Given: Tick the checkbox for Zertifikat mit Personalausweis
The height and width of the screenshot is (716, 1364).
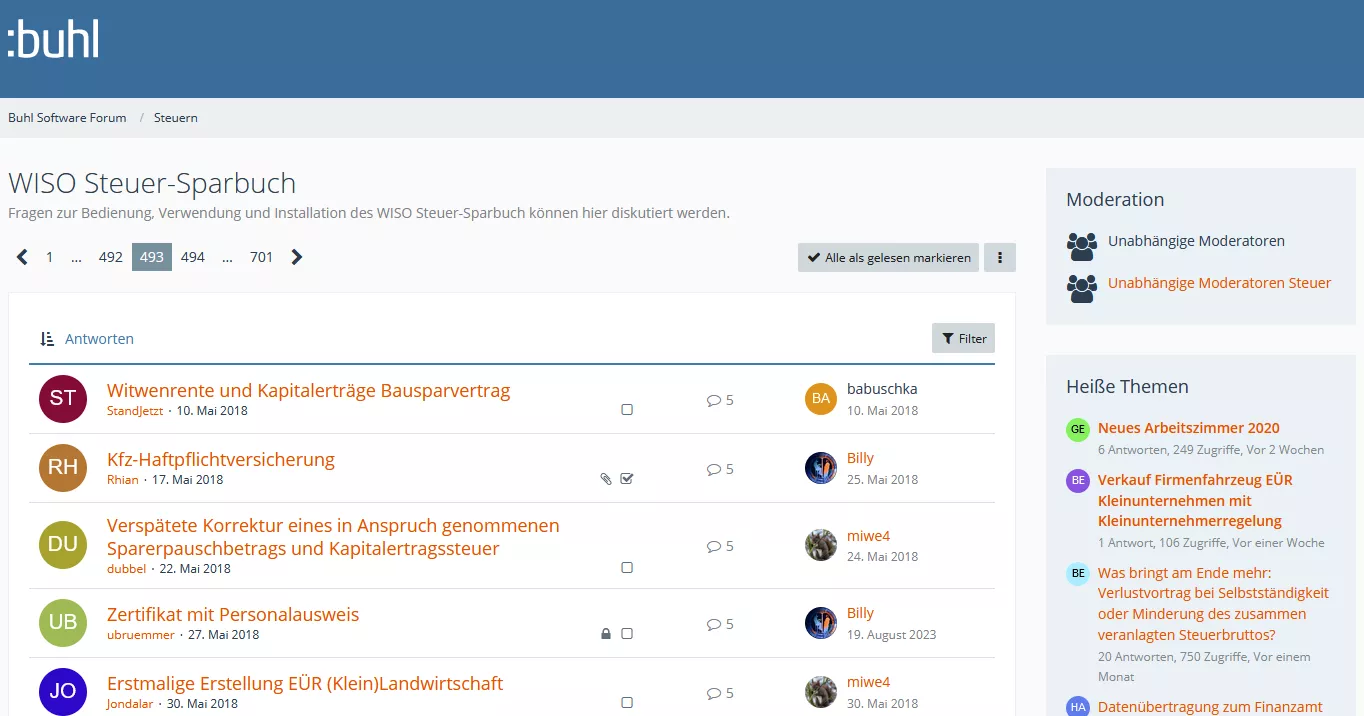Looking at the screenshot, I should [x=627, y=634].
